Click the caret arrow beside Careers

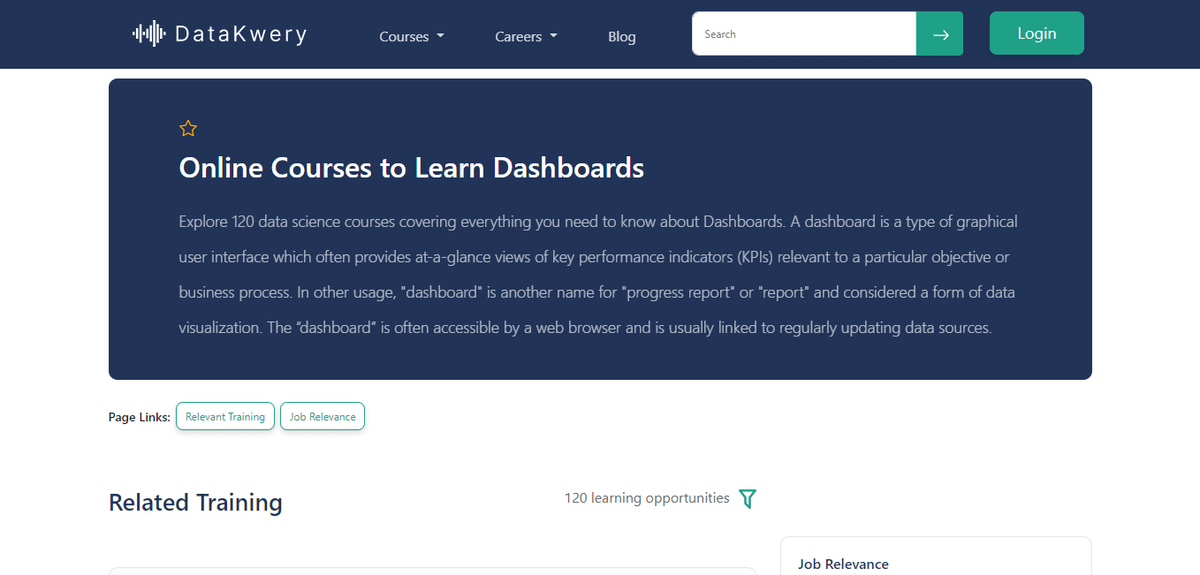[554, 37]
